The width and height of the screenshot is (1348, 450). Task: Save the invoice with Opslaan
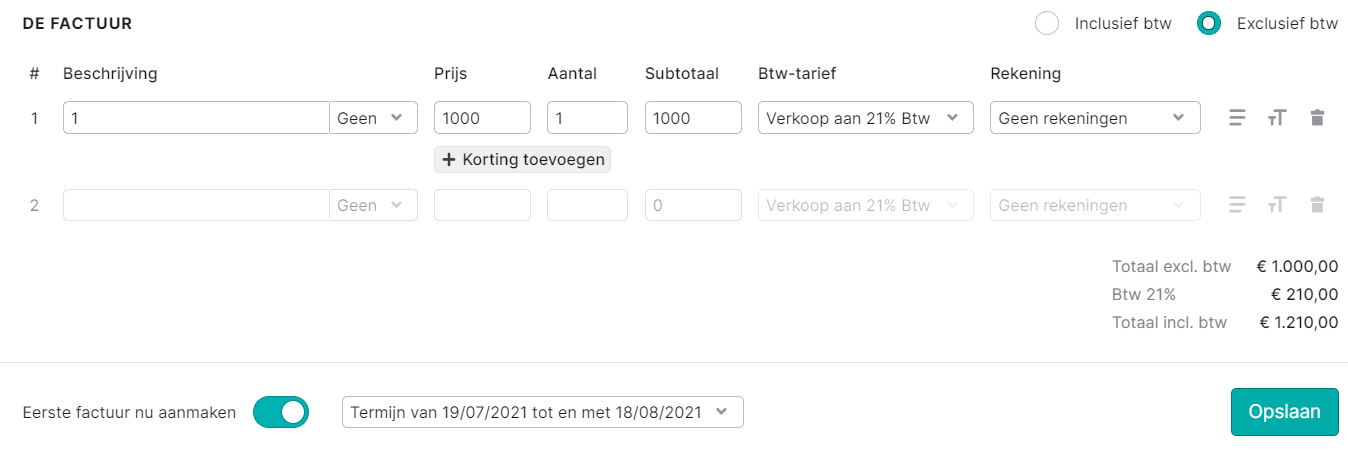point(1285,412)
